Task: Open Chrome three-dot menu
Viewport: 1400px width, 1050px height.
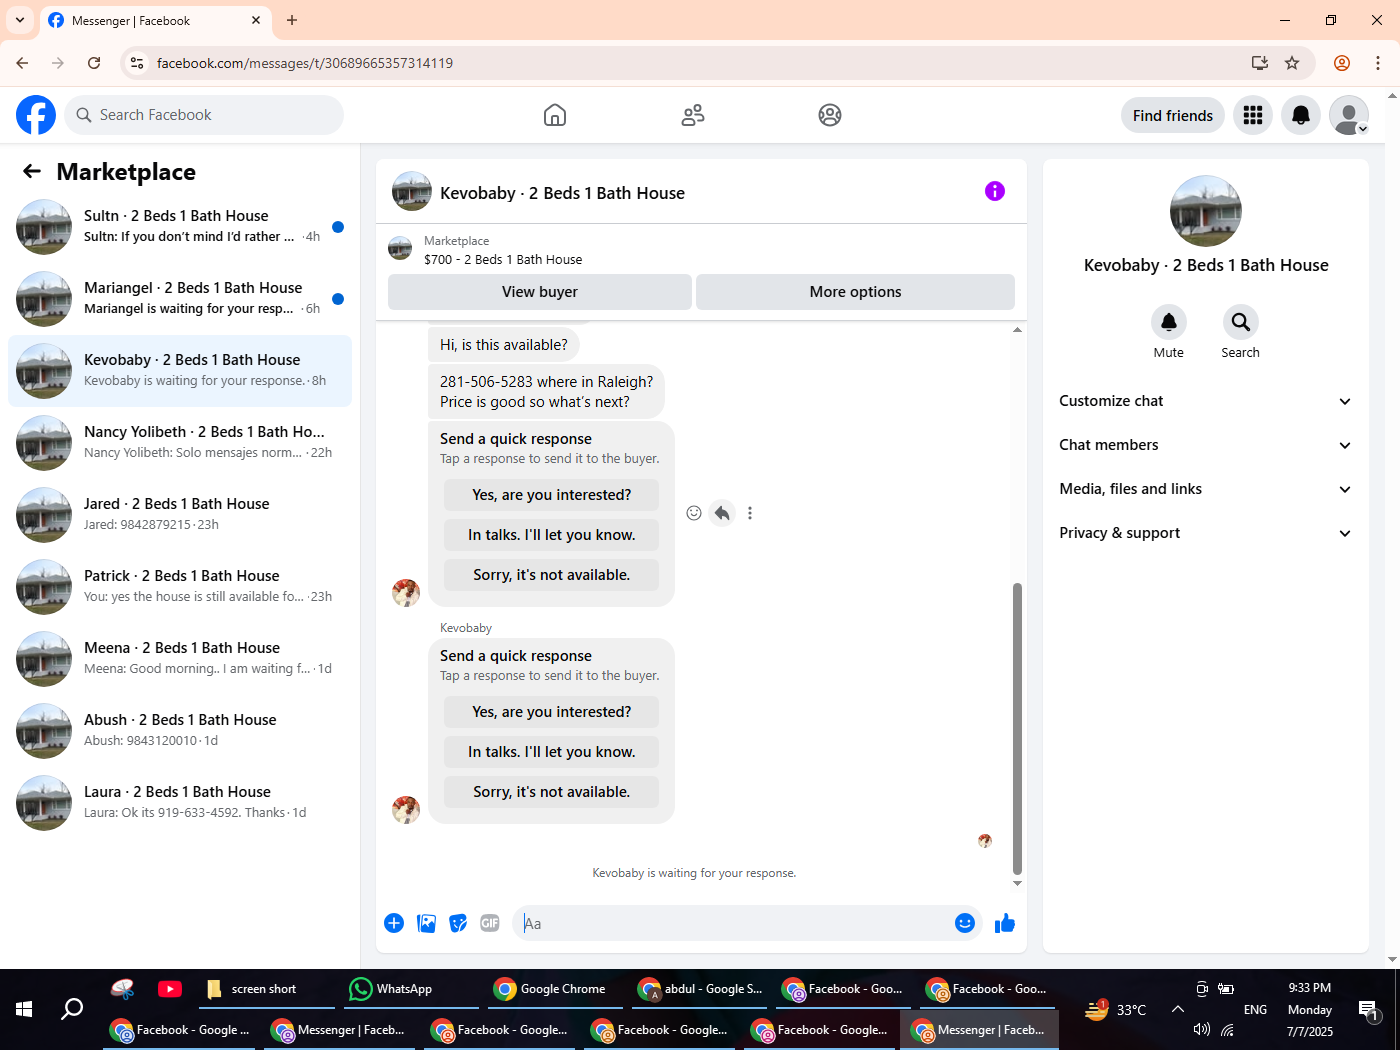Action: pyautogui.click(x=1378, y=63)
